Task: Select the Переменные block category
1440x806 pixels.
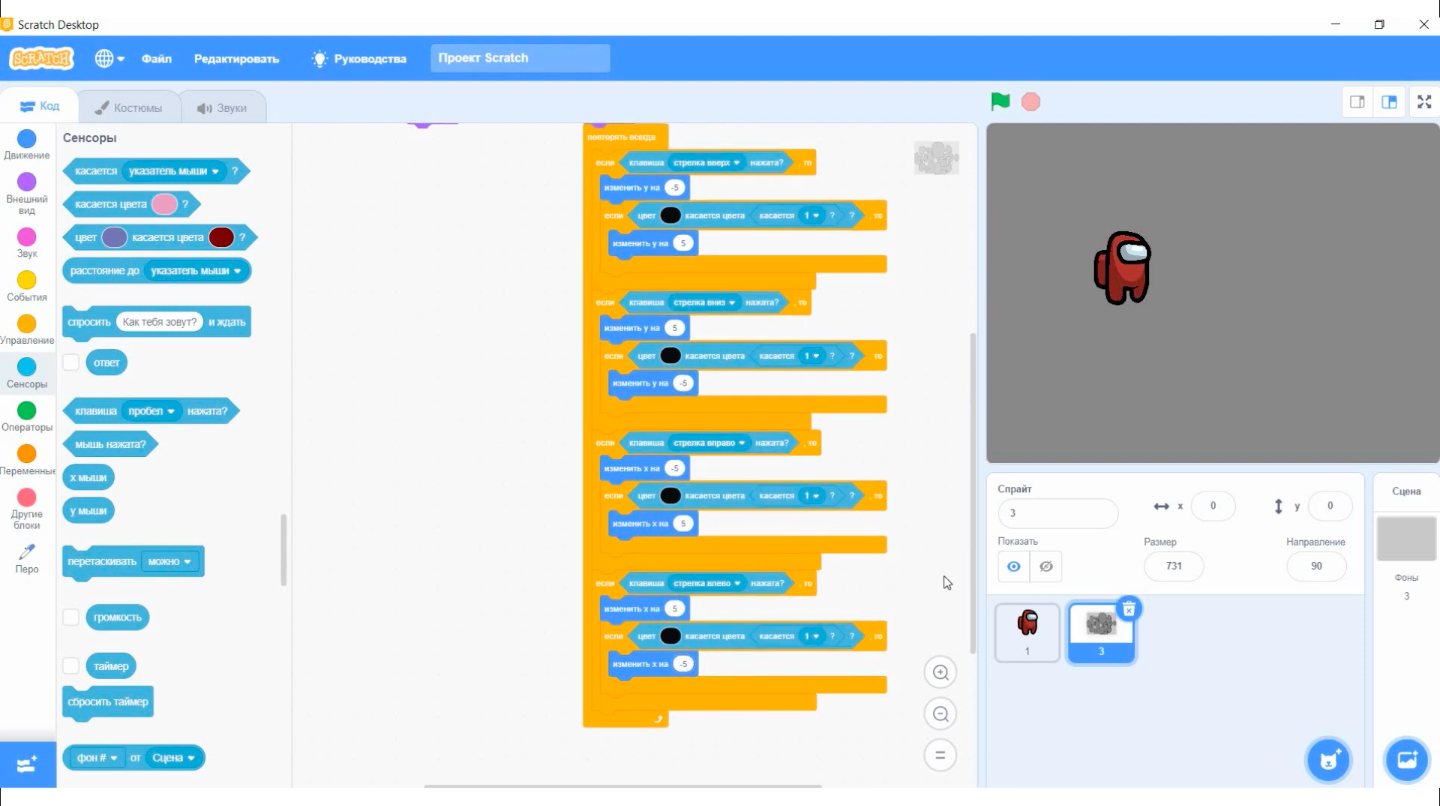Action: [x=27, y=460]
